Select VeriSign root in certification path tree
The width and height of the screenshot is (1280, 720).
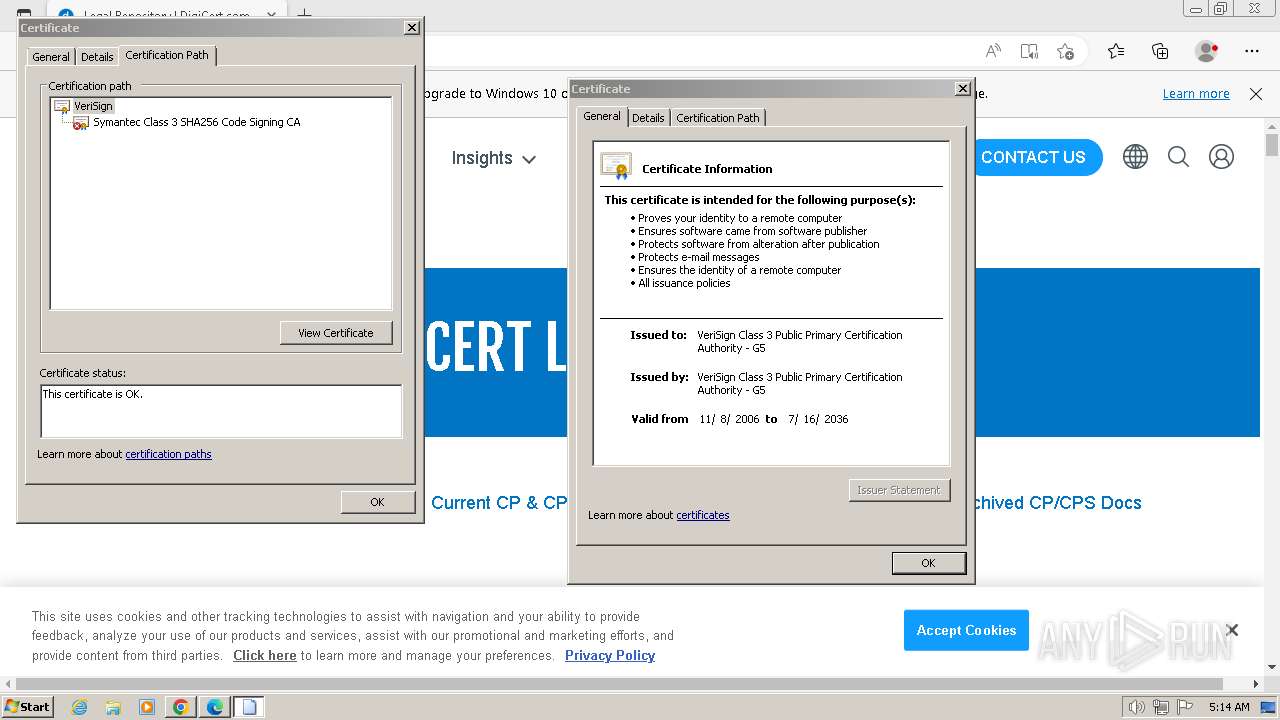pos(93,106)
